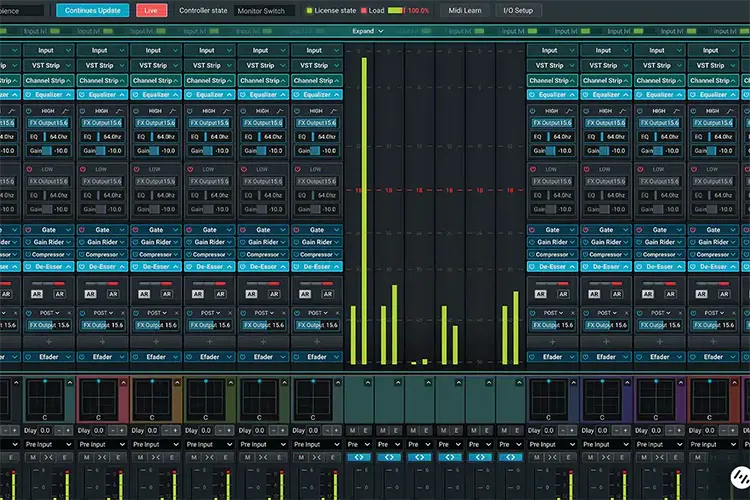Toggle POST send power icon right of the meters
Viewport: 750px width, 500px height.
coord(532,313)
